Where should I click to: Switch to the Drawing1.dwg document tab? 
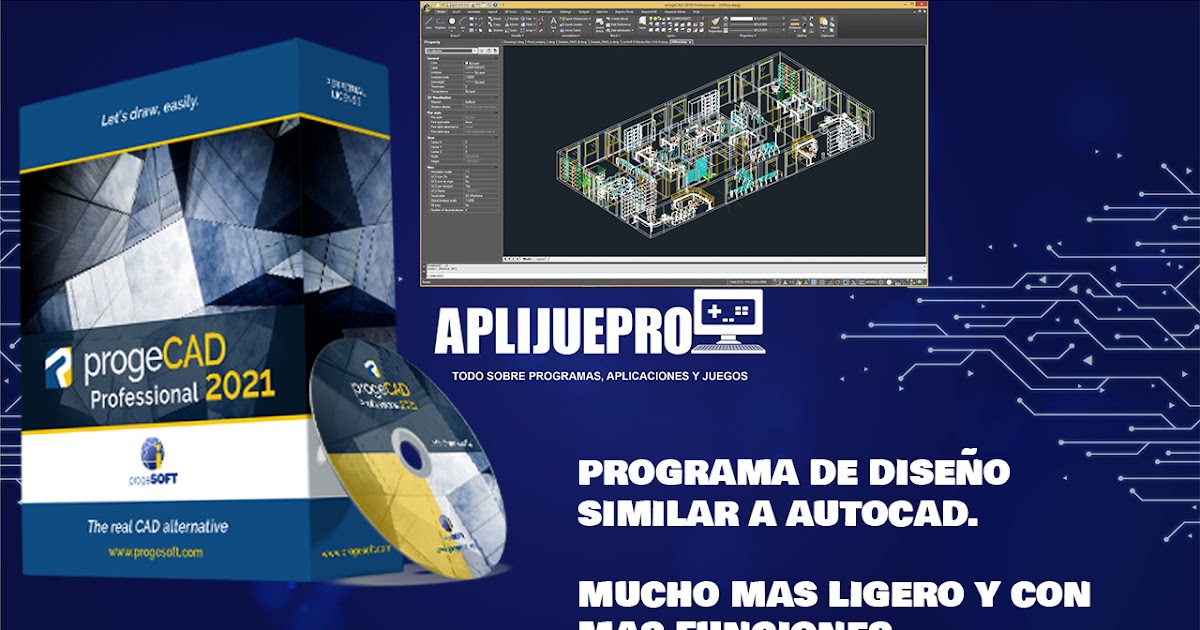pos(512,42)
